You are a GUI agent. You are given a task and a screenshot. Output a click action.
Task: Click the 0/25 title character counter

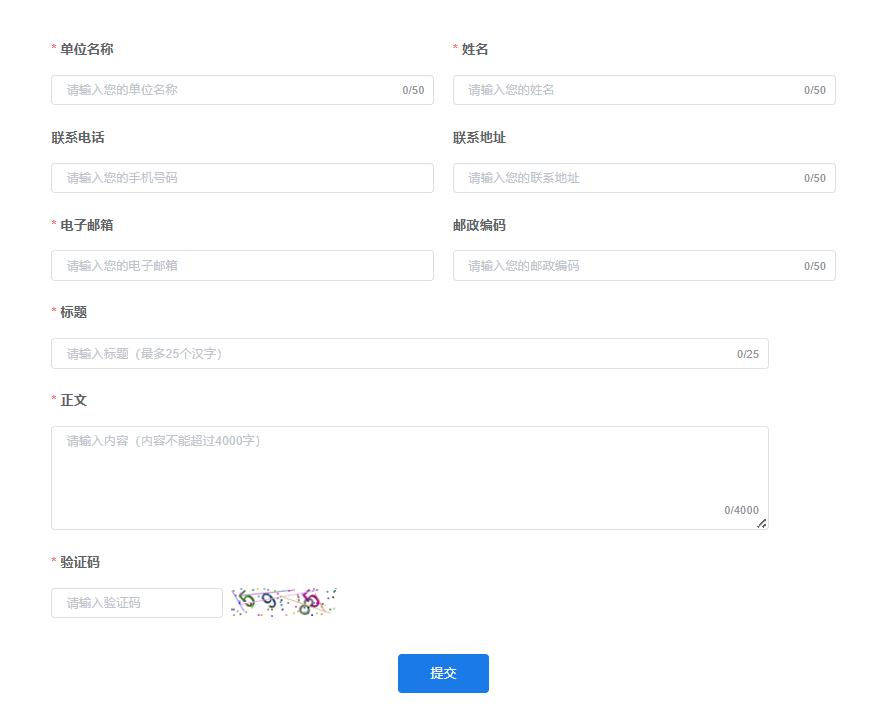[x=748, y=354]
